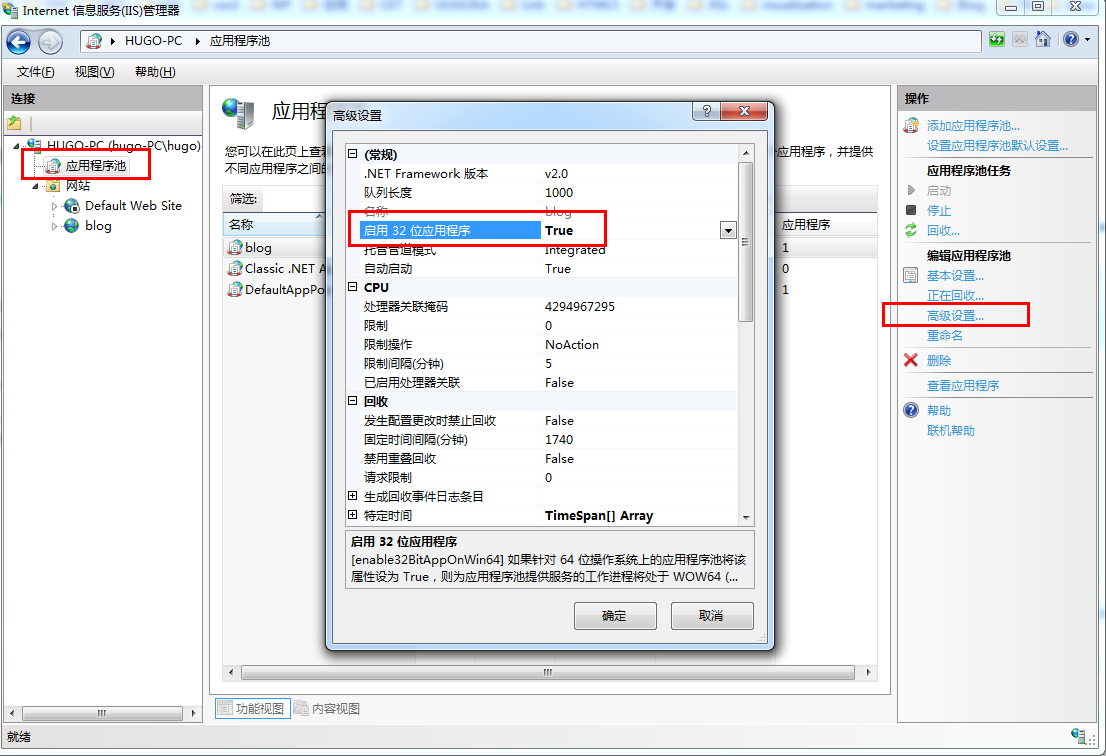The image size is (1106, 756).
Task: Expand 生成回收事件日志条目 property group
Action: coord(353,496)
